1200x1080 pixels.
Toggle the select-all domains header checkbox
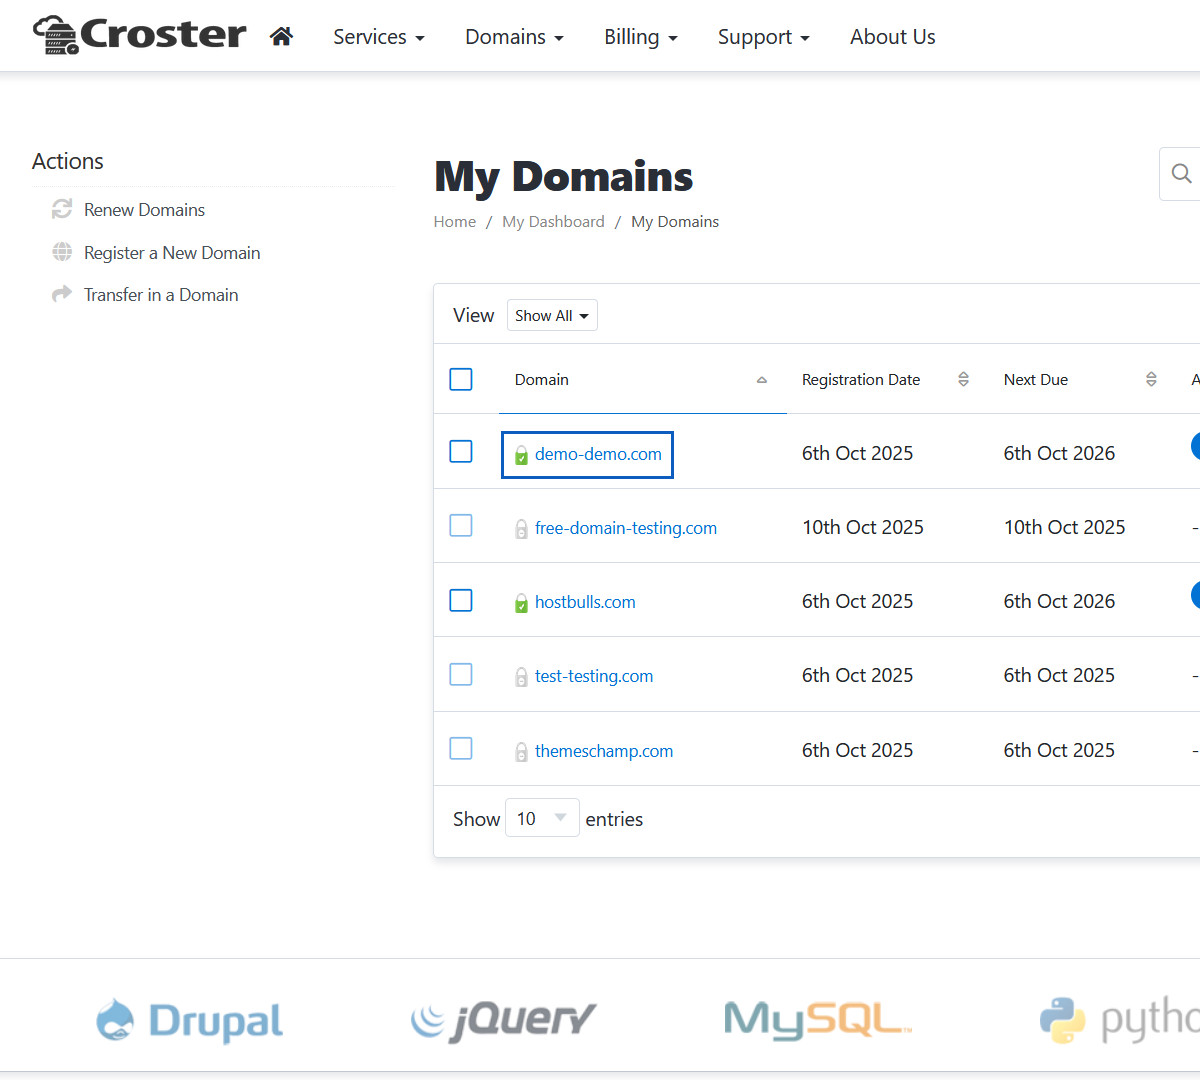[x=461, y=379]
